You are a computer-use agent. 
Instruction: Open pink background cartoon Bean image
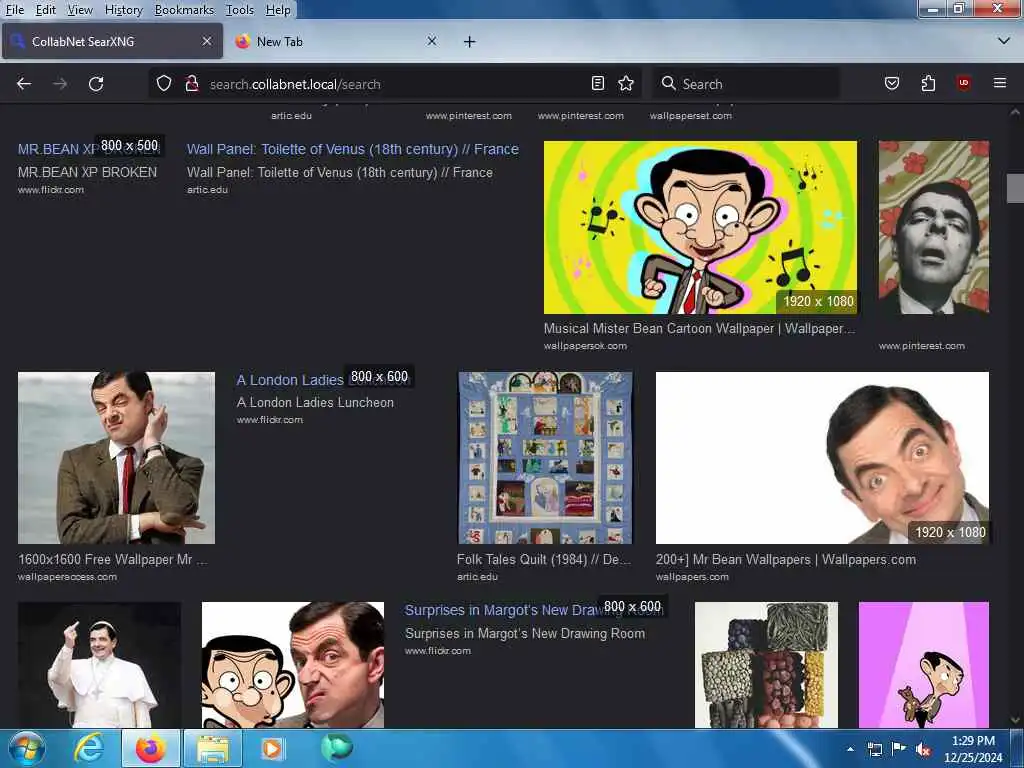(x=923, y=665)
